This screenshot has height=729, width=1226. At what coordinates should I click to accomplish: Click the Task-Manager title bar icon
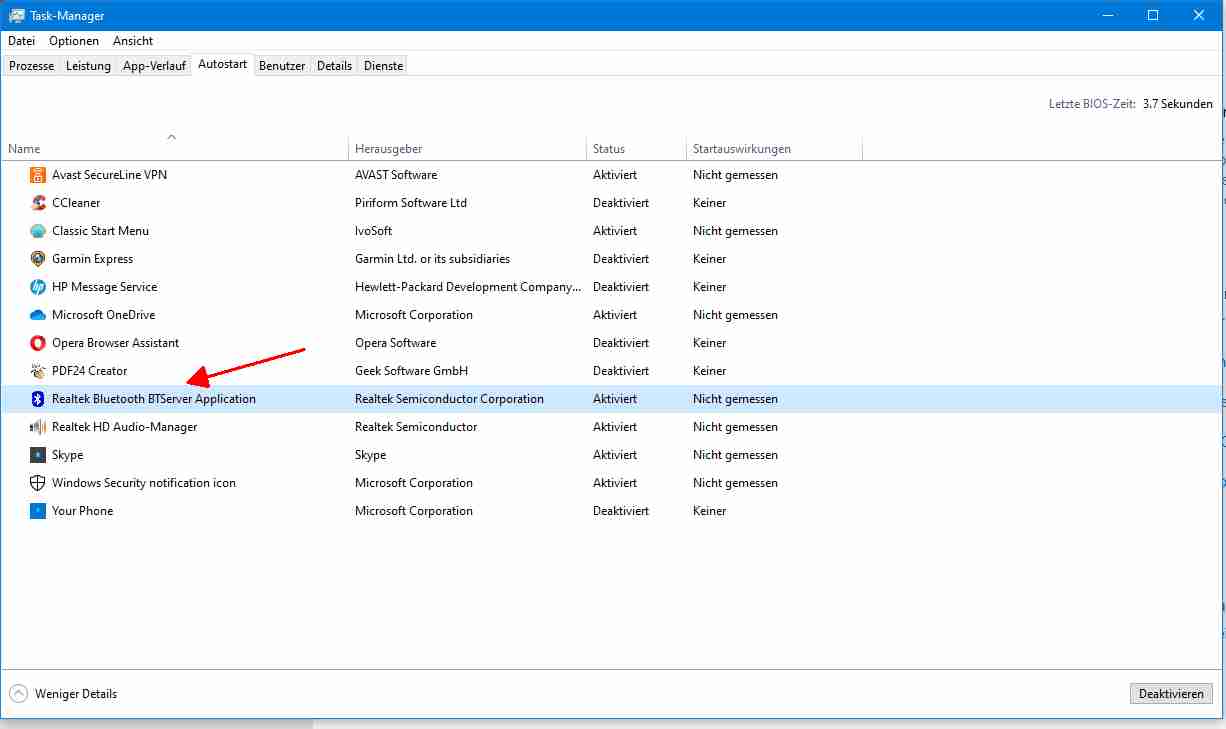point(17,16)
